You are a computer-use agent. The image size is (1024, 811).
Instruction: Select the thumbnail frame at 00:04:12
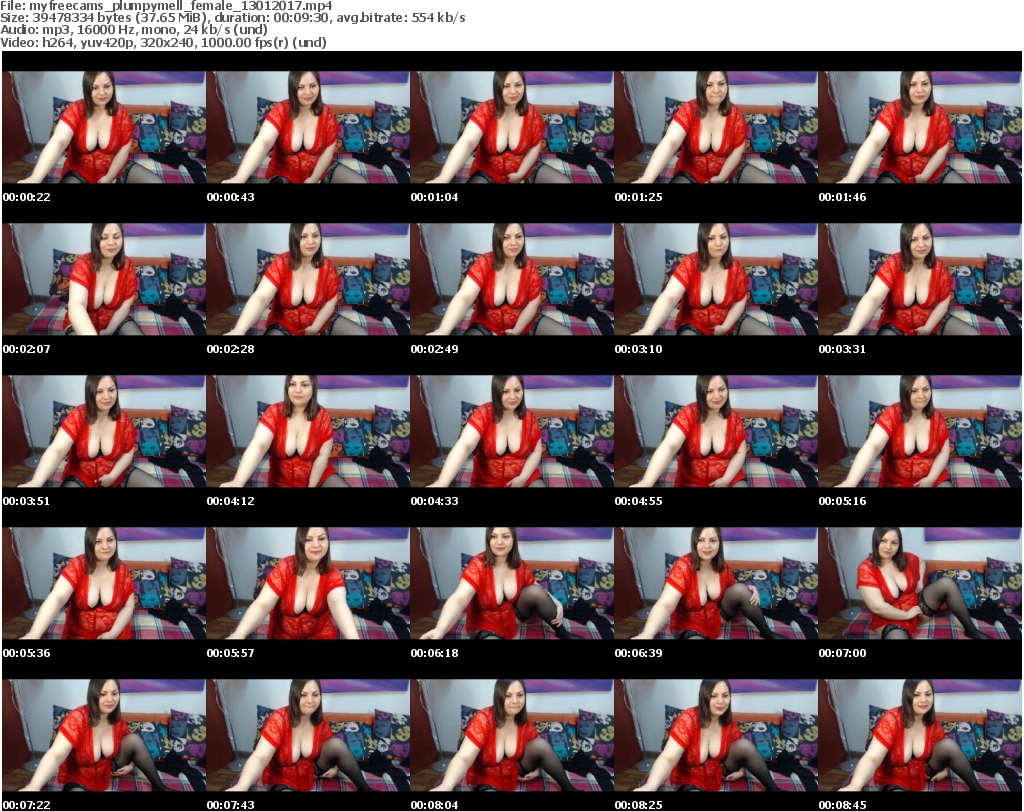308,432
